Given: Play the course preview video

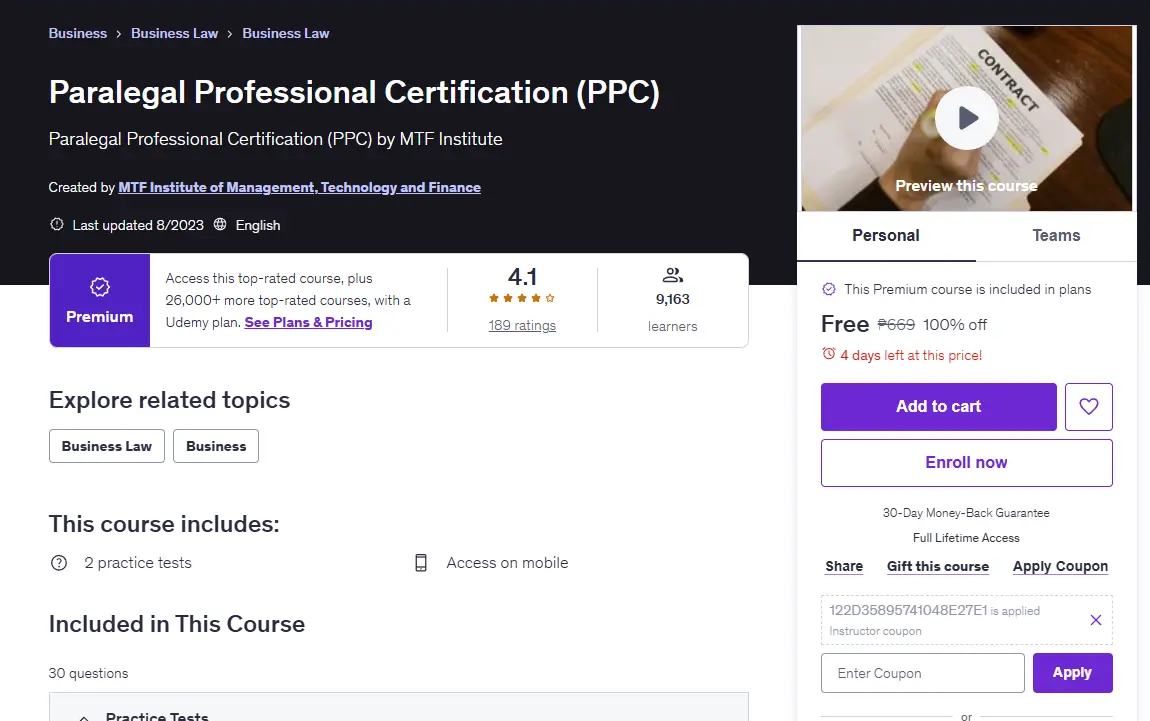Looking at the screenshot, I should click(x=966, y=118).
